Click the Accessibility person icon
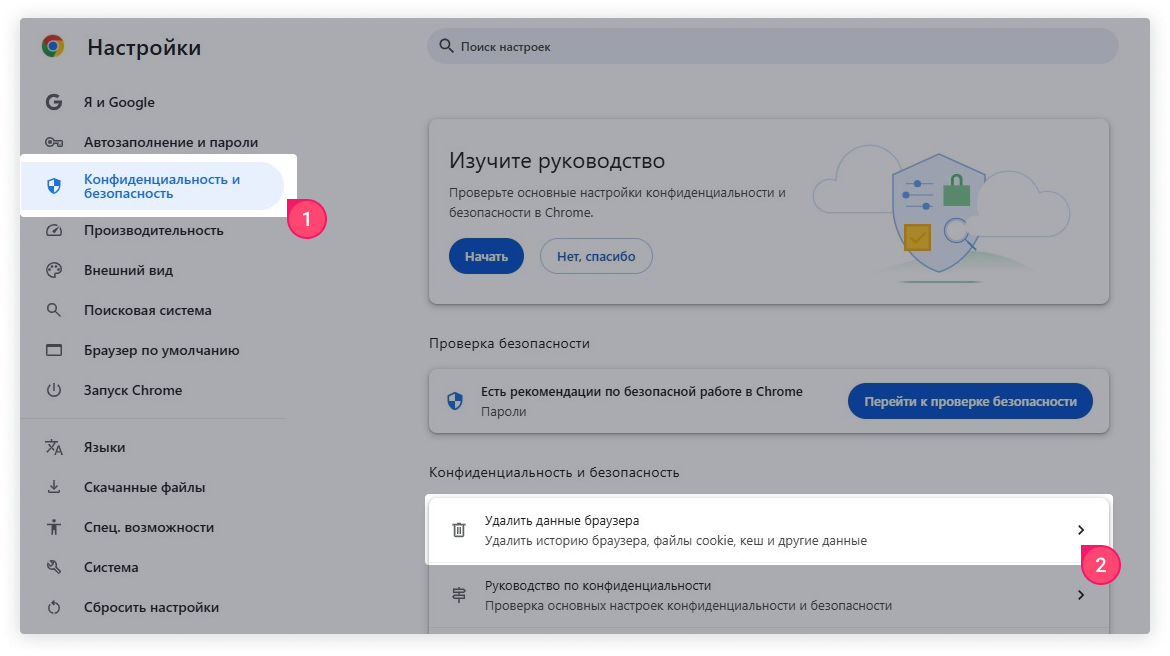1170x656 pixels. tap(54, 527)
